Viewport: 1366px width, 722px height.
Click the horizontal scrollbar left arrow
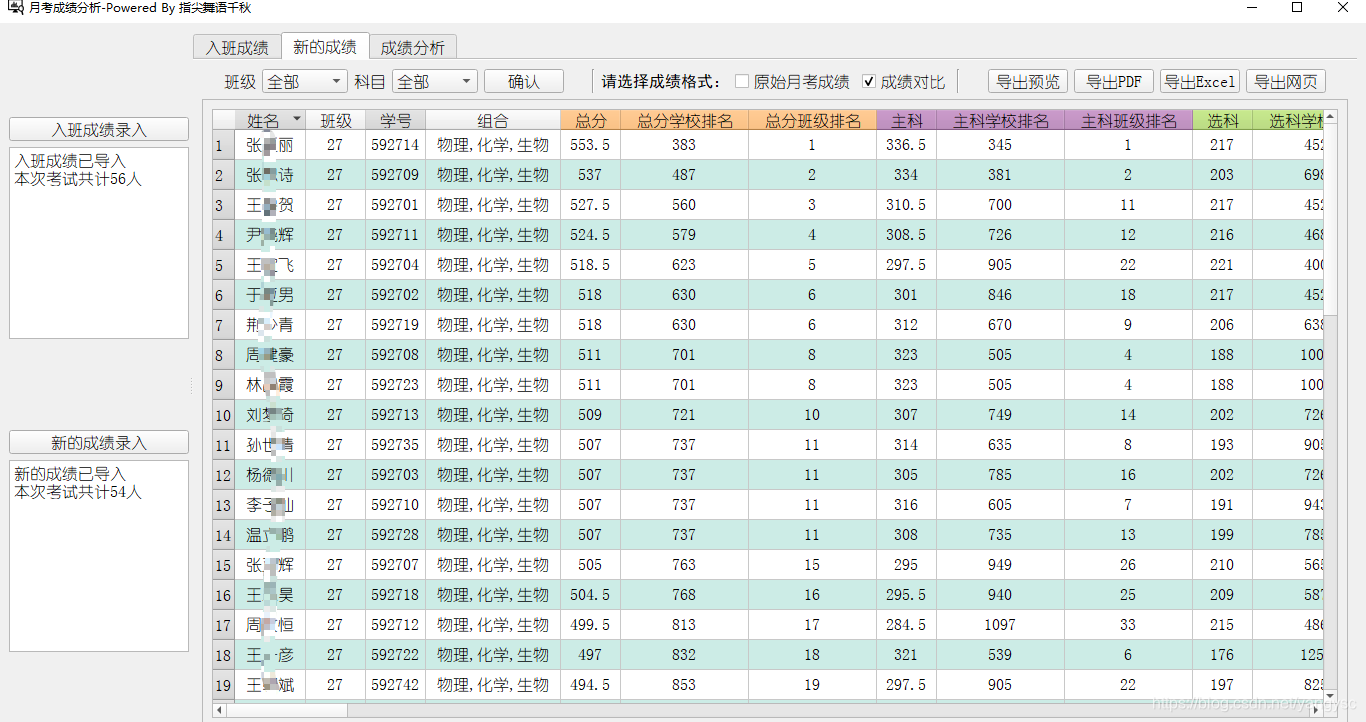coord(220,710)
